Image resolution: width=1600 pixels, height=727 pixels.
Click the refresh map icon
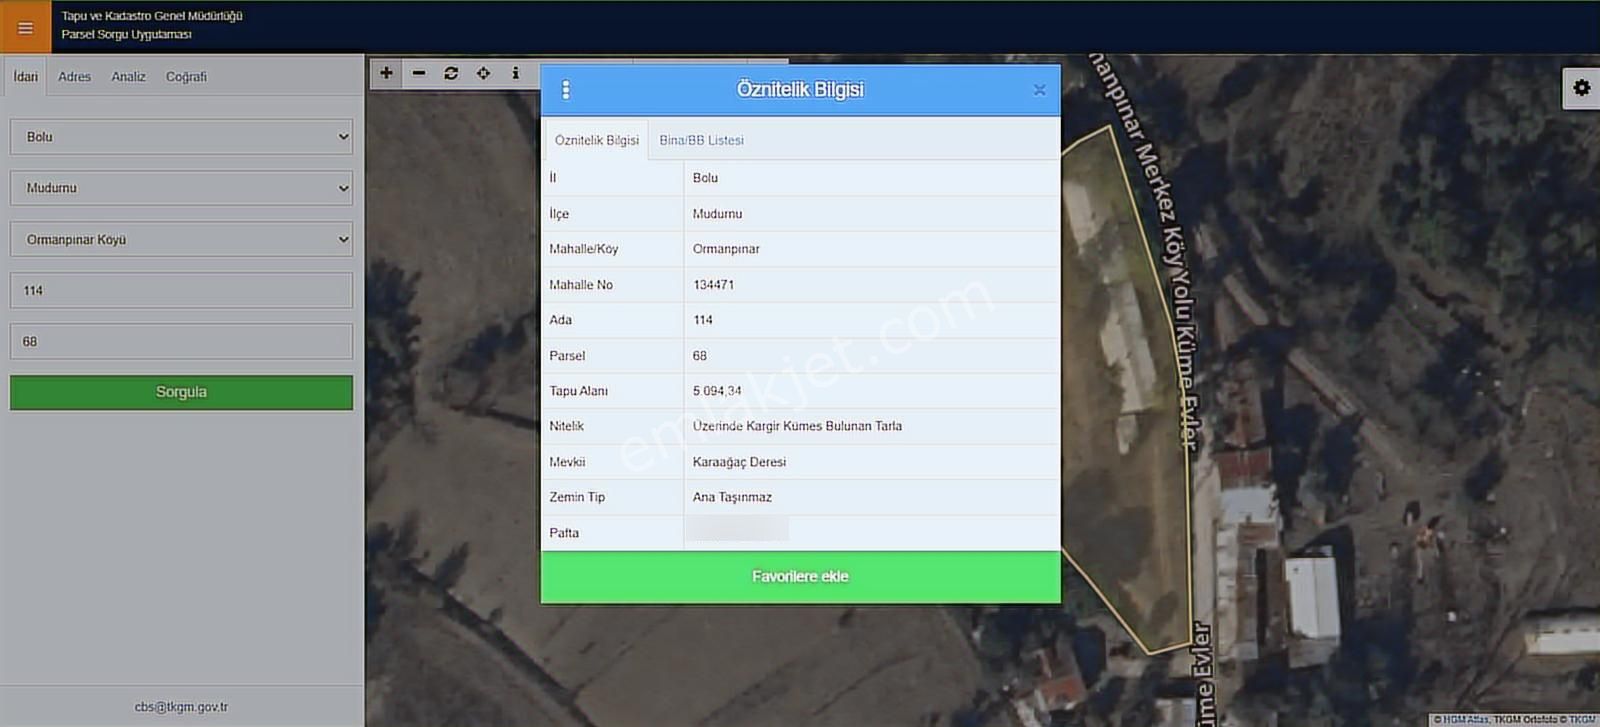coord(451,73)
